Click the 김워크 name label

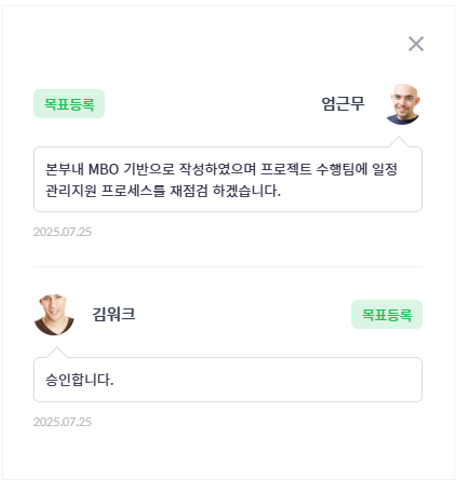point(114,314)
